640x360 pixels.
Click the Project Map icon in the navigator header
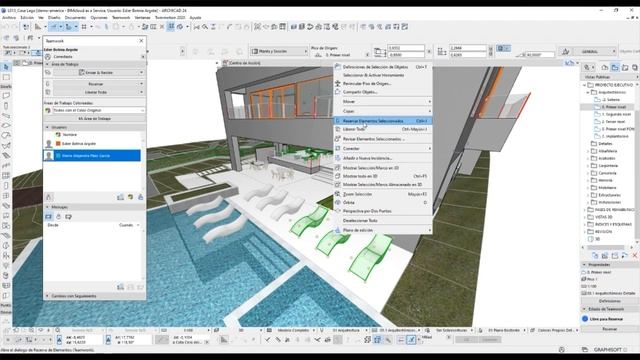[x=605, y=67]
